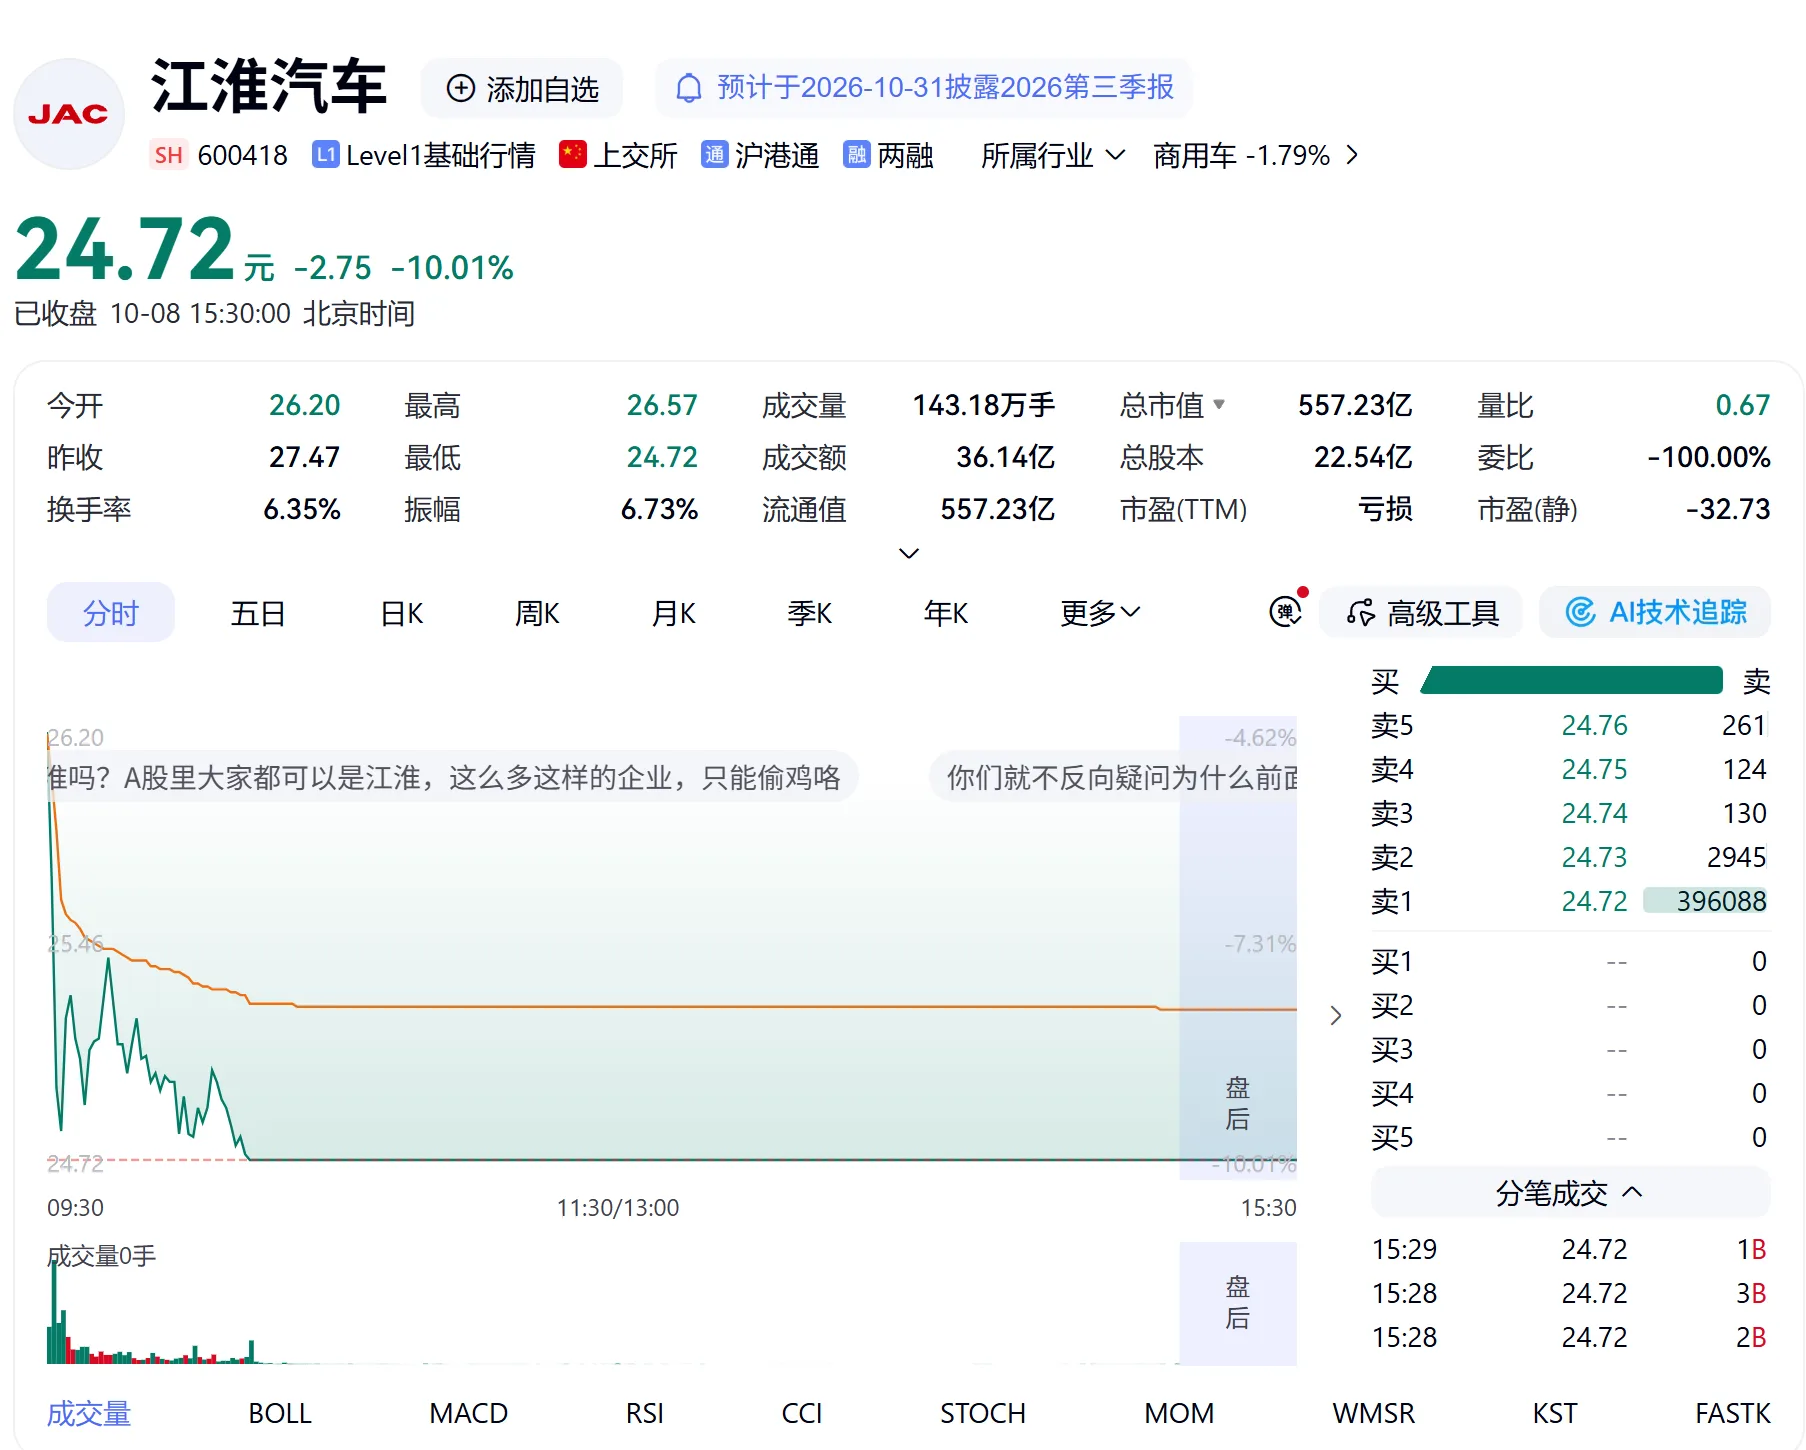The width and height of the screenshot is (1806, 1450).
Task: Click the 沪港通 badge icon
Action: 714,154
